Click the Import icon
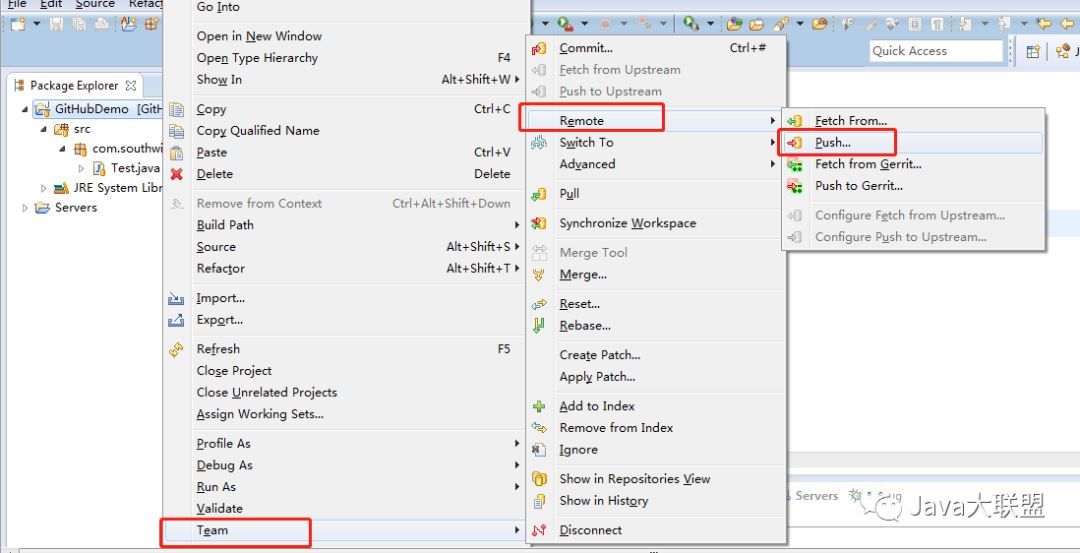1080x553 pixels. 176,298
